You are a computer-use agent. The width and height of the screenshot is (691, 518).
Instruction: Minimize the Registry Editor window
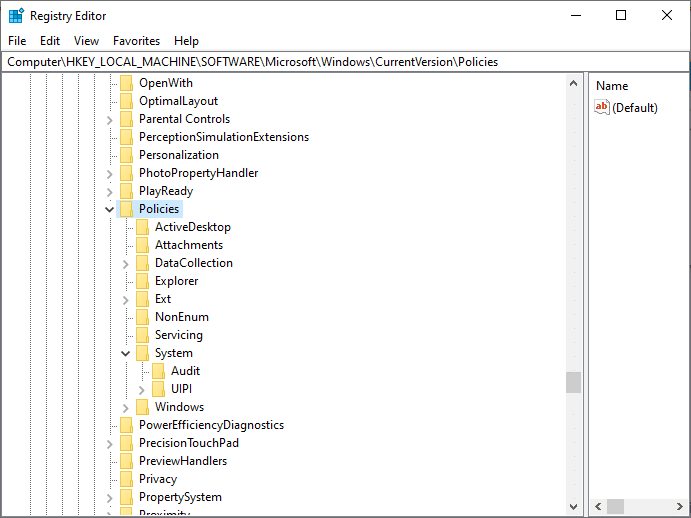tap(576, 15)
